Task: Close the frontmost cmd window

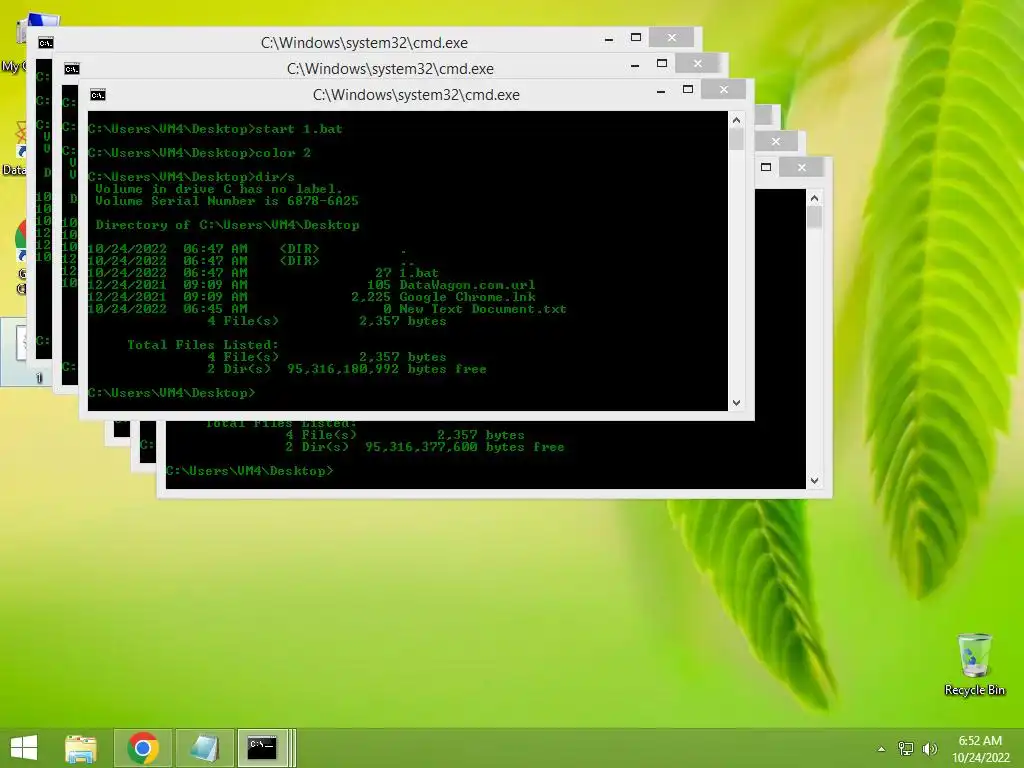Action: (724, 90)
